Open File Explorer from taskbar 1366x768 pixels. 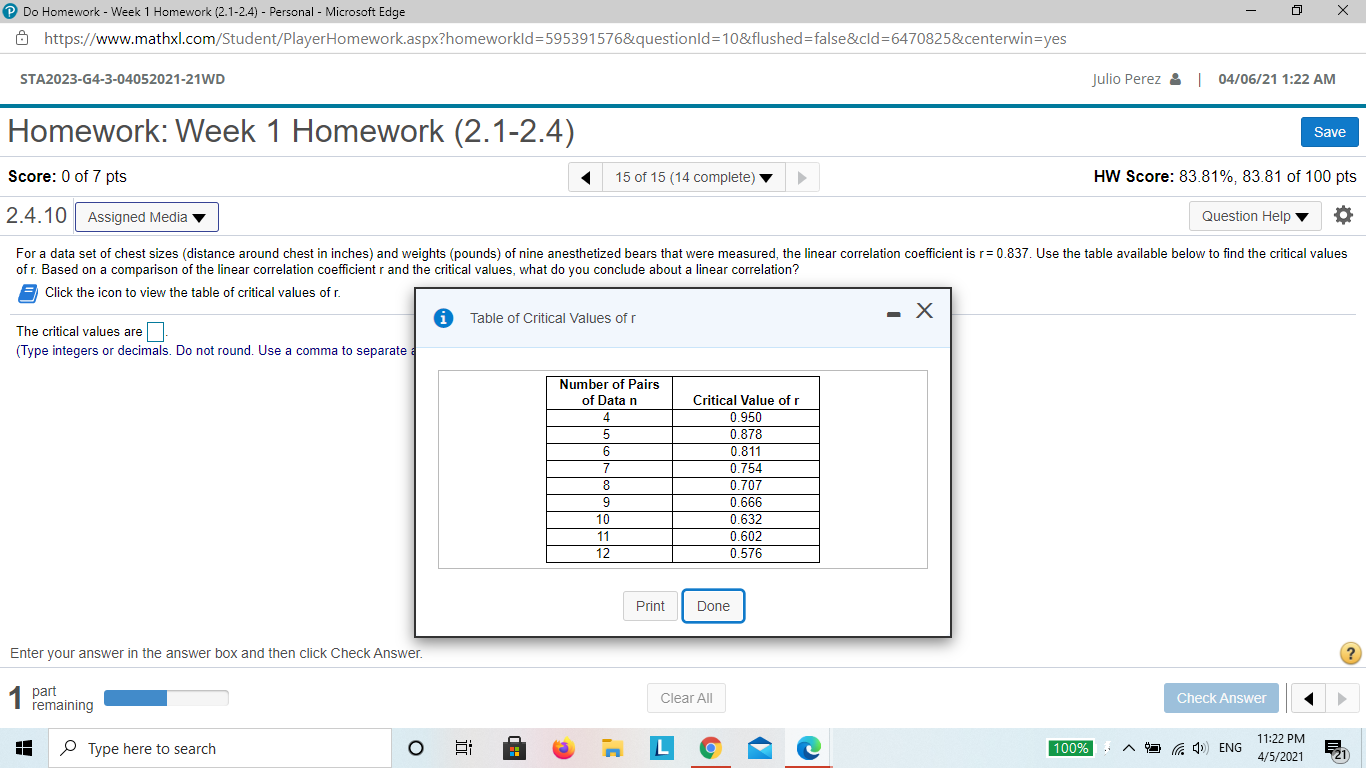coord(612,748)
